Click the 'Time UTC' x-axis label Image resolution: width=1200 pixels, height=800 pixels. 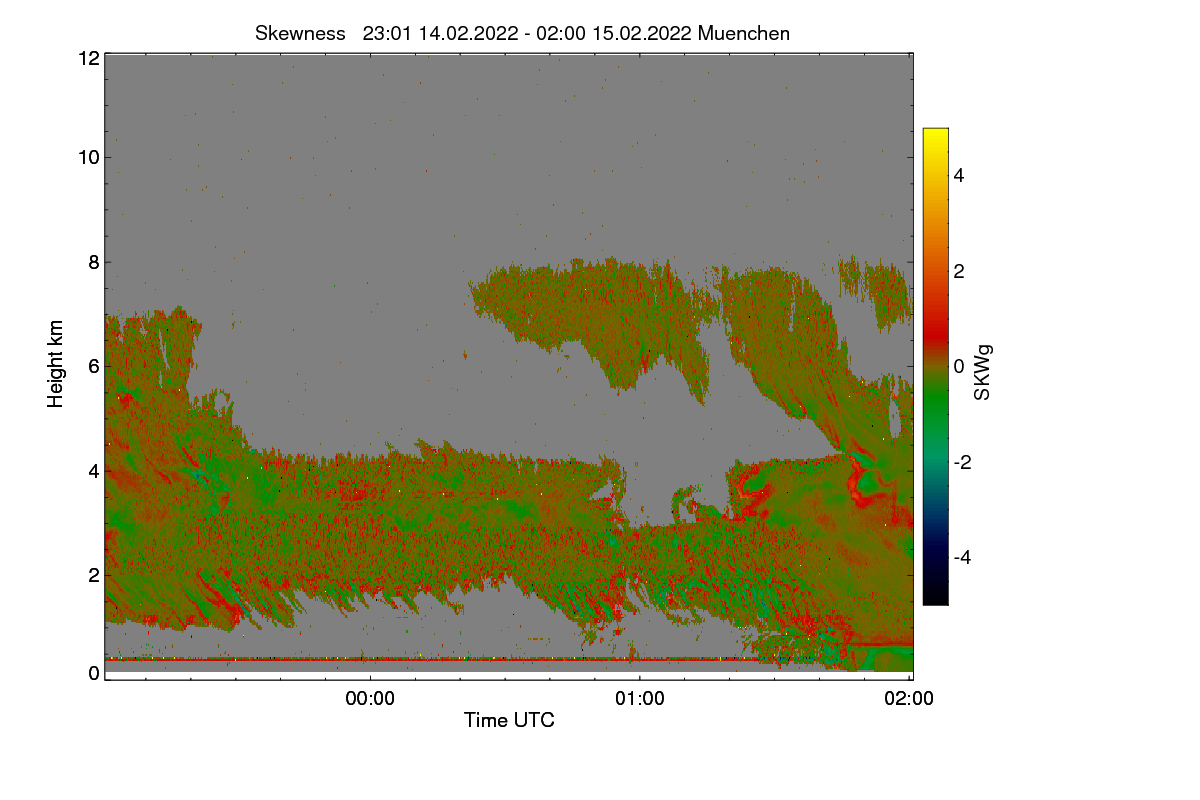[509, 719]
